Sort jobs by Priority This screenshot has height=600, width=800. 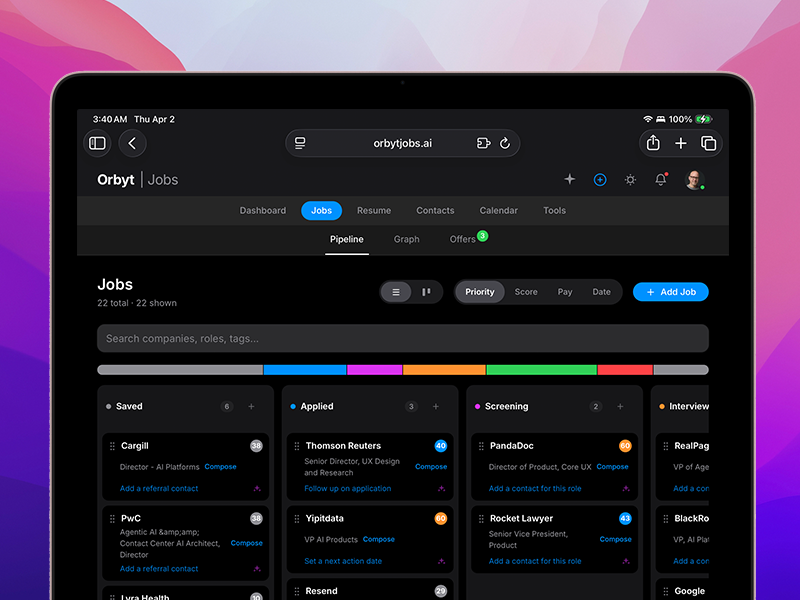pos(480,292)
